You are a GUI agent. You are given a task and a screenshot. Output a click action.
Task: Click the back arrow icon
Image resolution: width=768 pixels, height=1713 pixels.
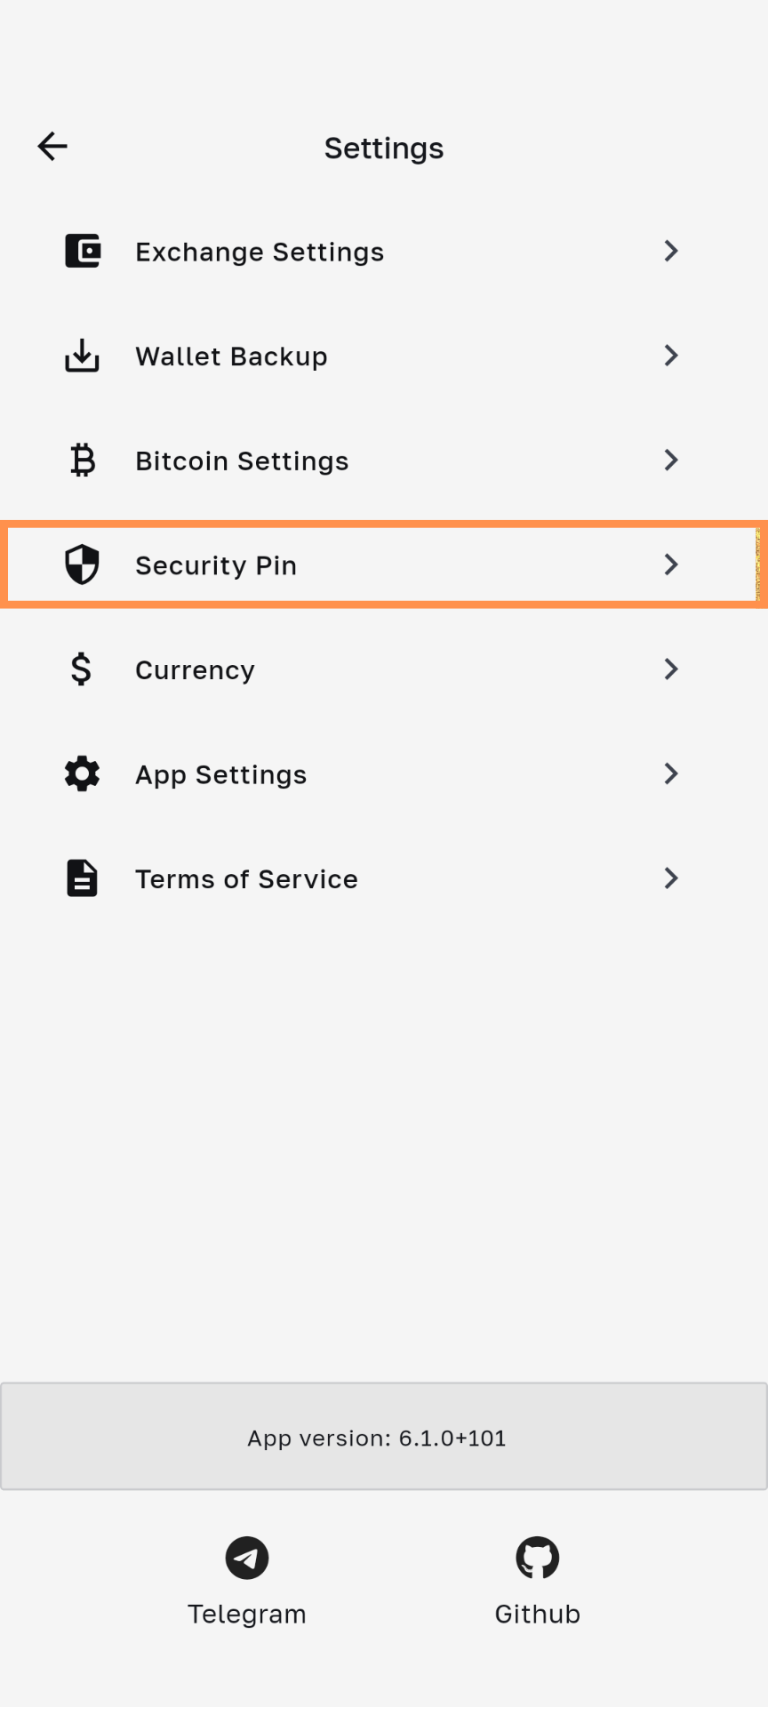(x=52, y=147)
